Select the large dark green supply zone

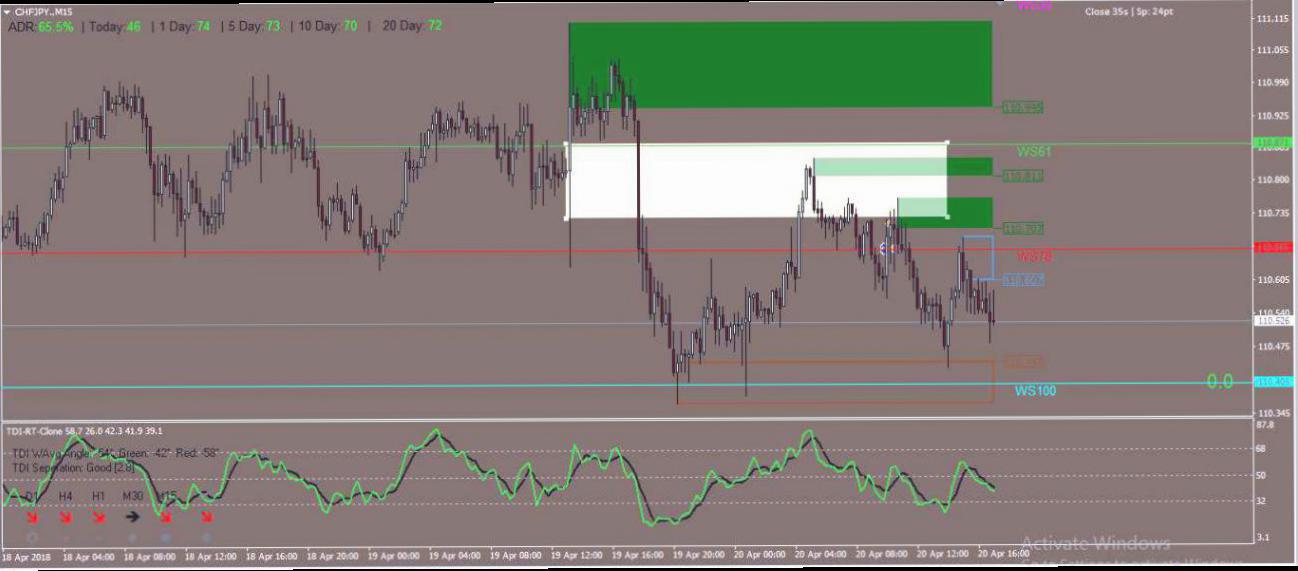click(x=780, y=64)
